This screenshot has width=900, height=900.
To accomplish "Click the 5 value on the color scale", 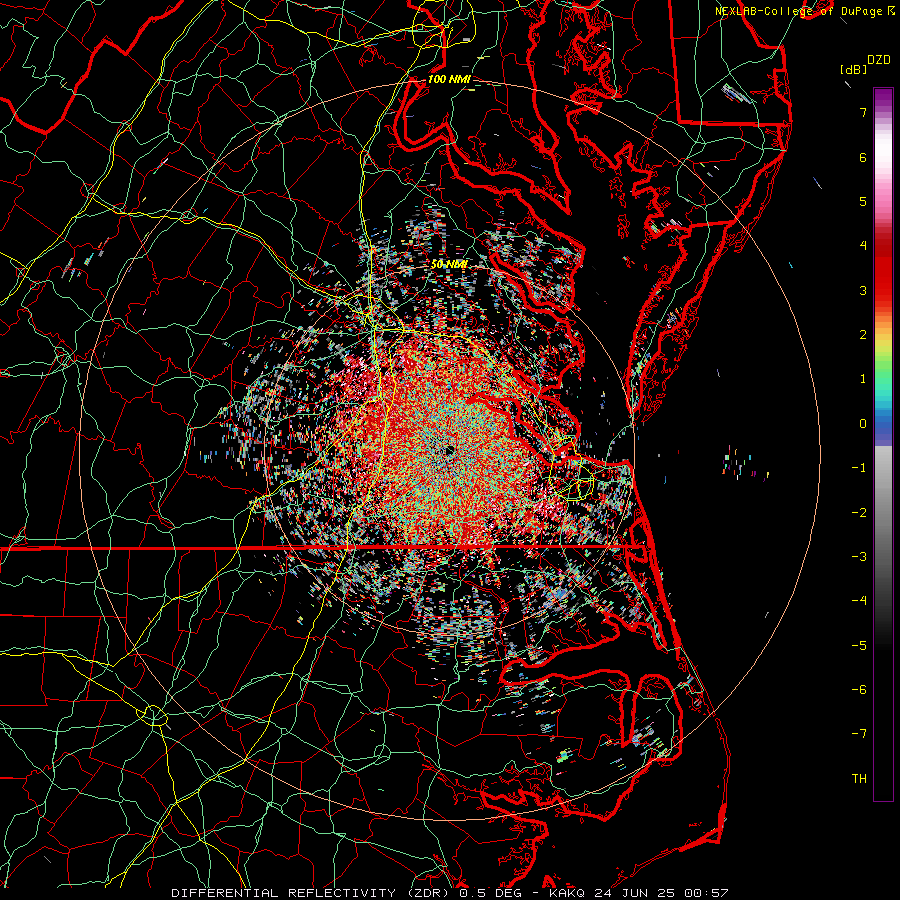I will pos(863,201).
